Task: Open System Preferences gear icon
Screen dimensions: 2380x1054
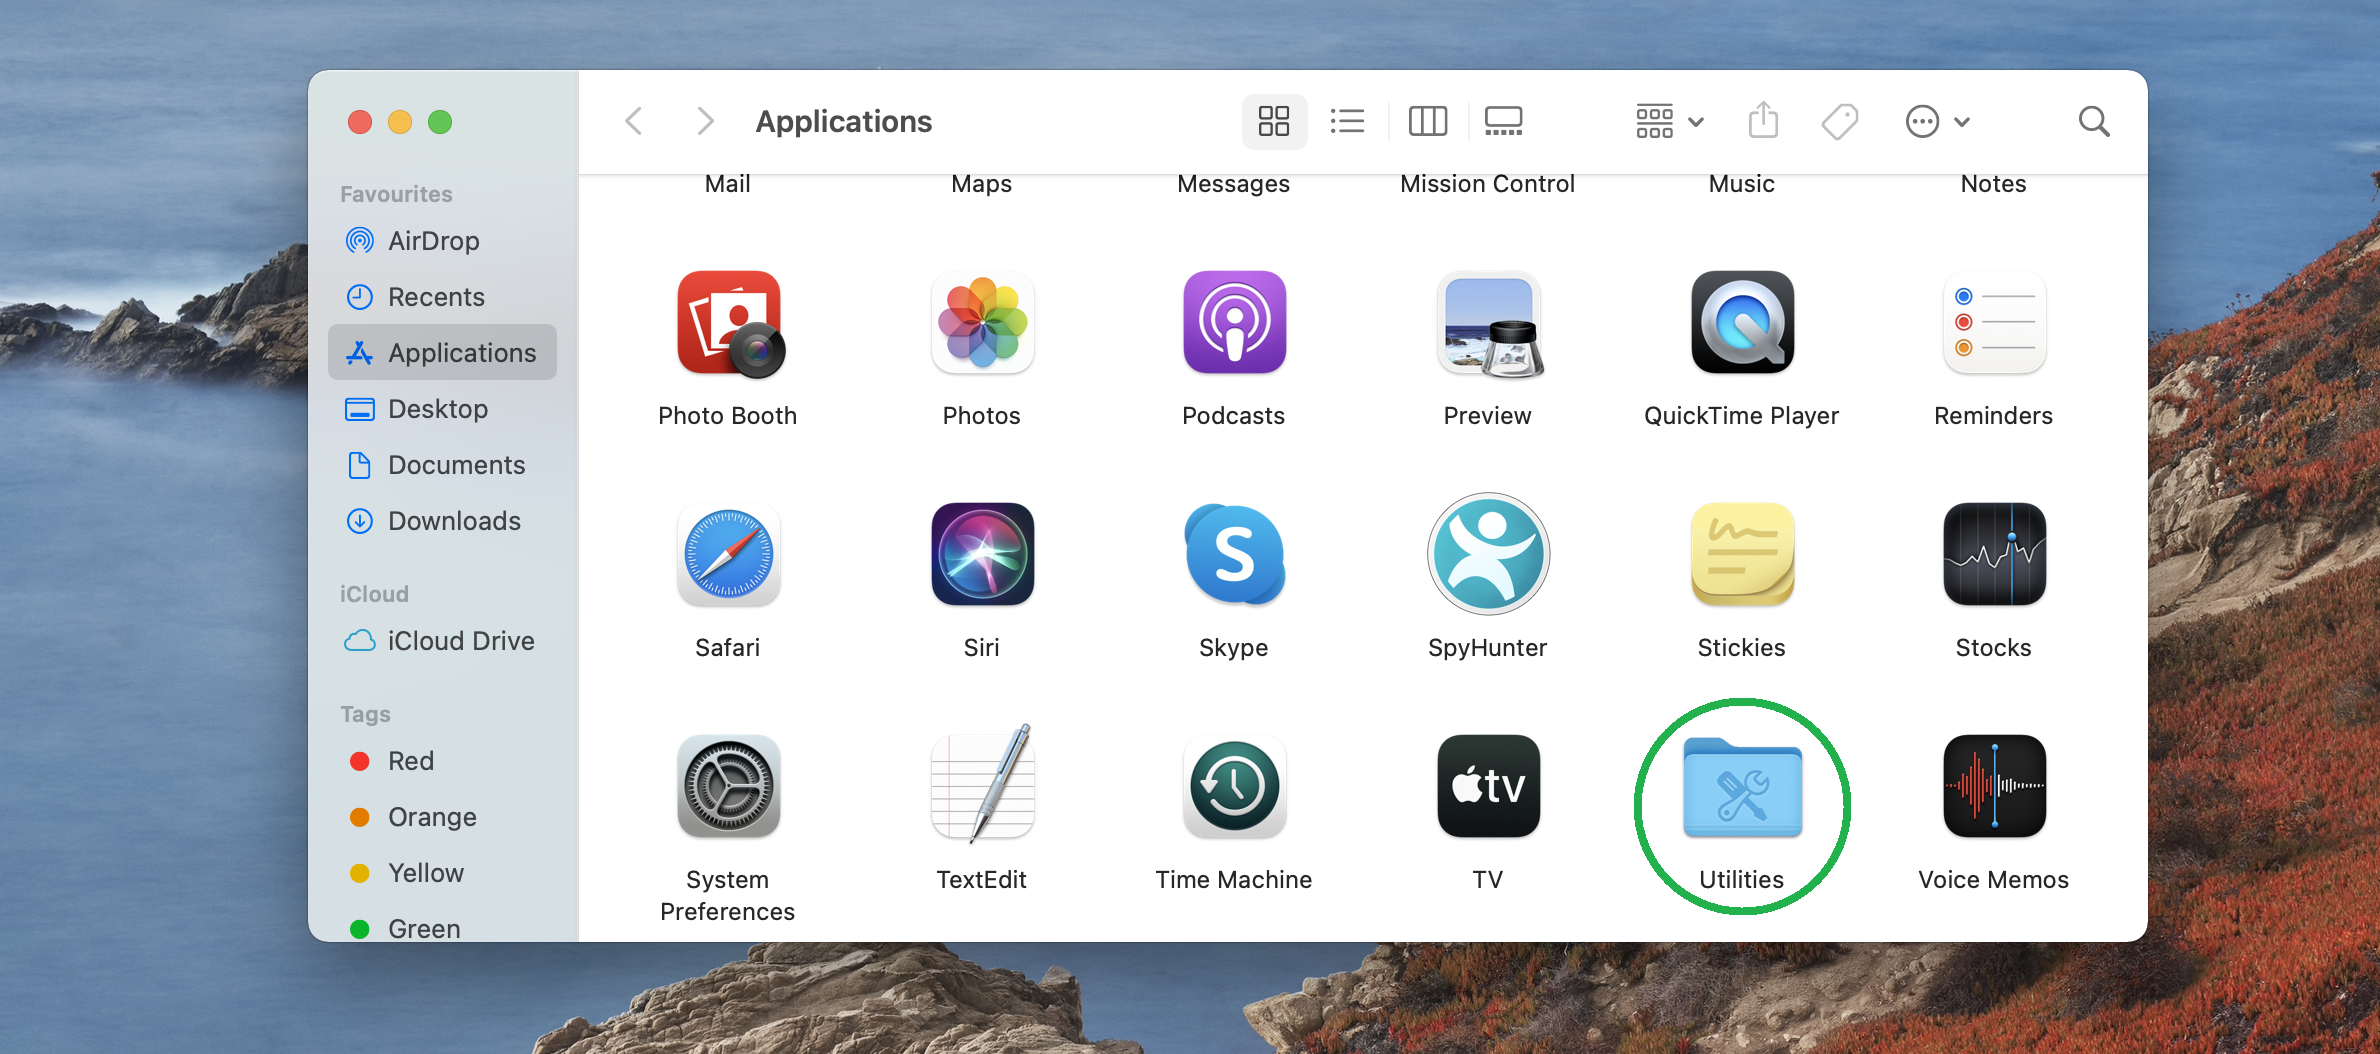Action: [x=728, y=786]
